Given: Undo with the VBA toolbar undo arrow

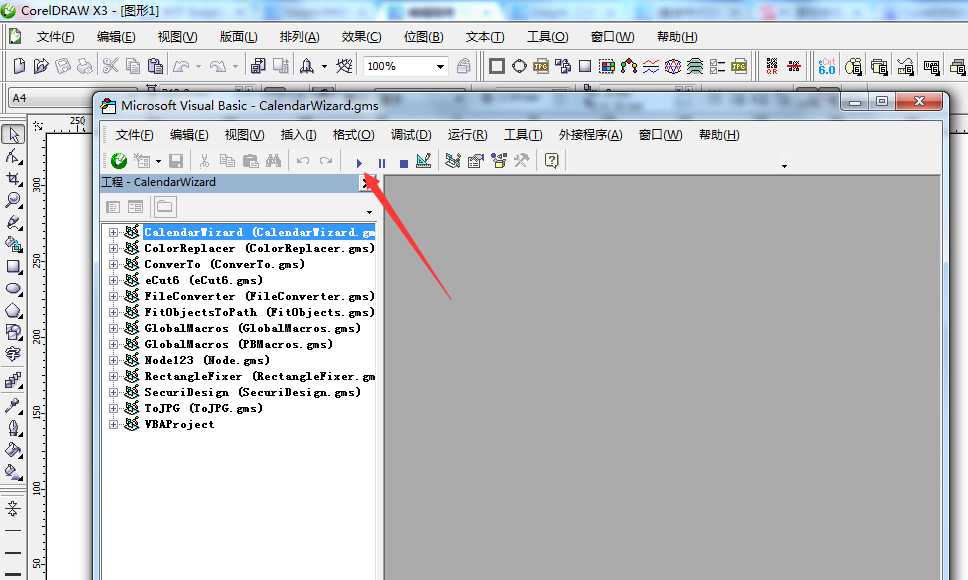Looking at the screenshot, I should 302,161.
